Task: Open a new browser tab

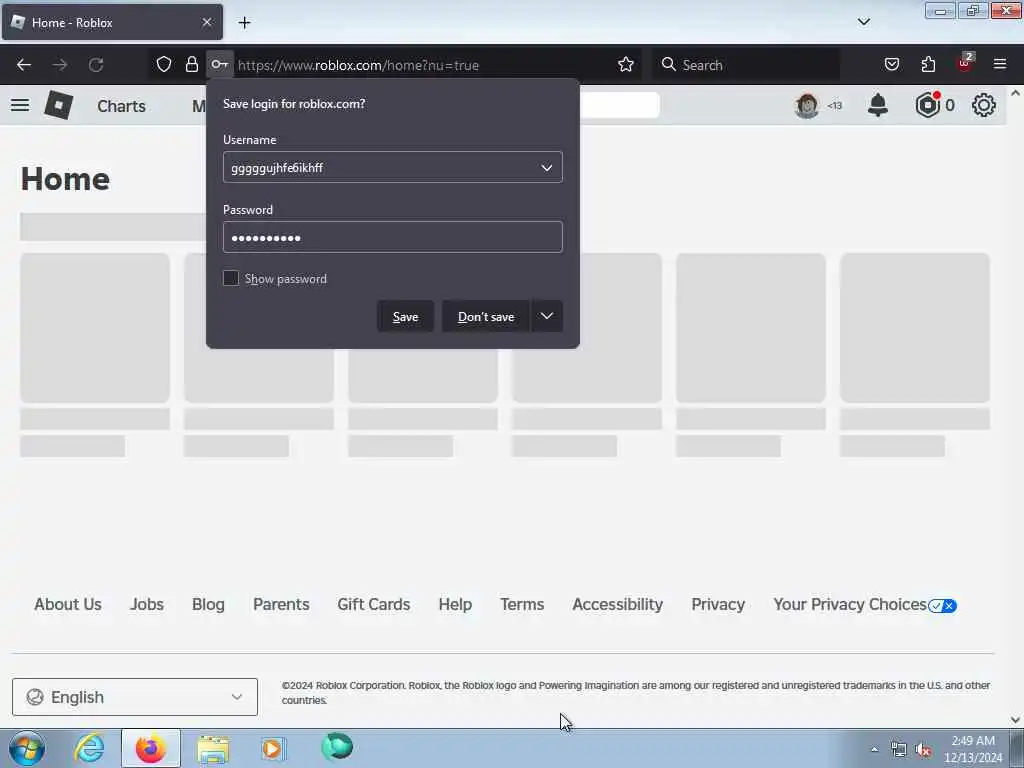Action: click(244, 23)
